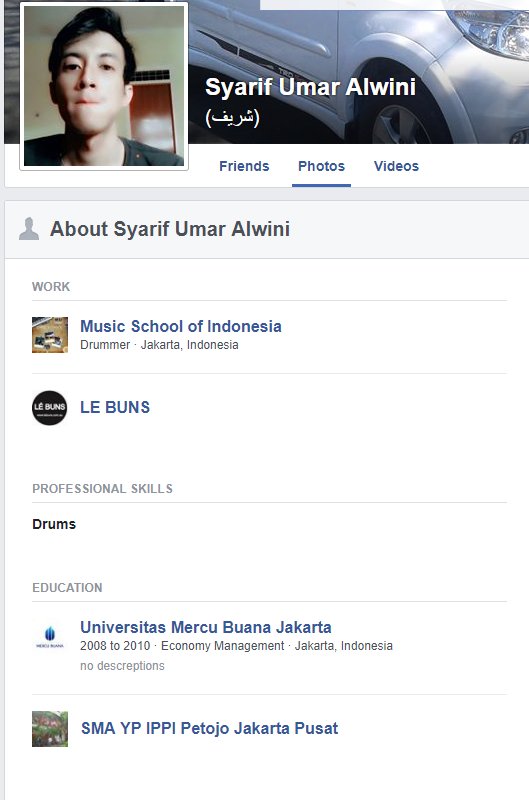This screenshot has height=800, width=529.
Task: Open the LE BUNS work link
Action: (x=115, y=407)
